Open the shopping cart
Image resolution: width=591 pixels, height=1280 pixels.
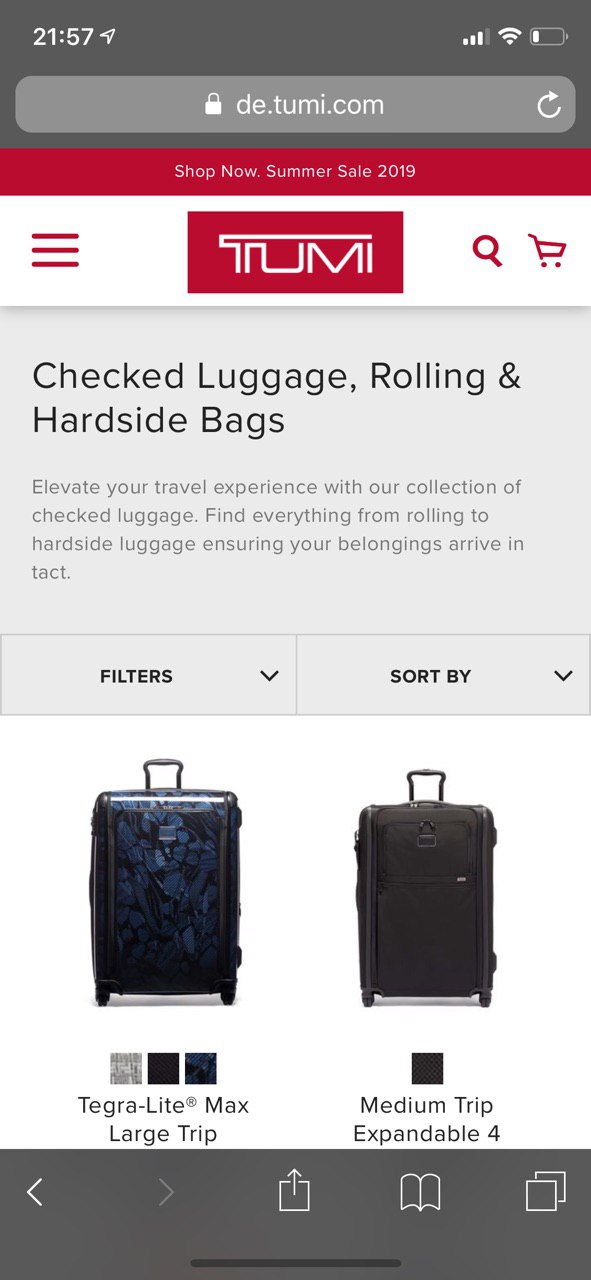point(546,250)
